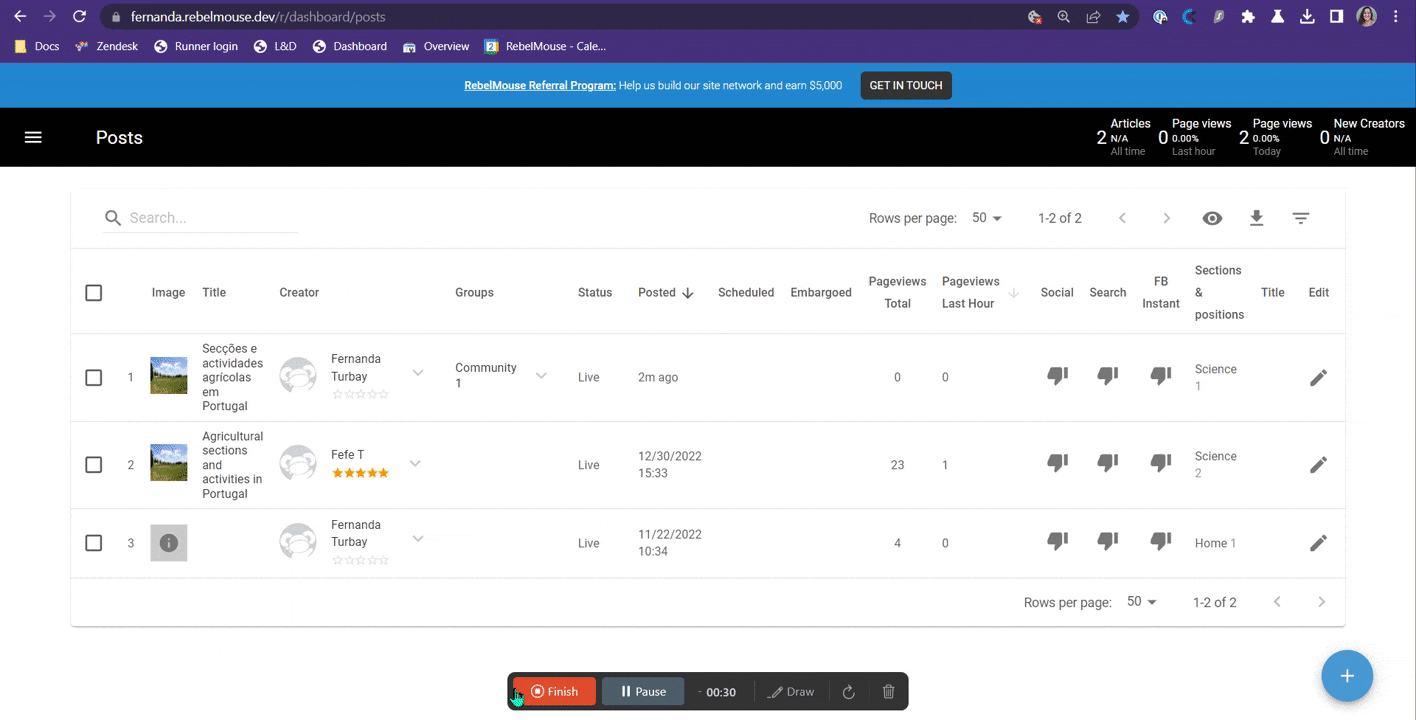1416x720 pixels.
Task: Click the GET IN TOUCH button
Action: [x=905, y=86]
